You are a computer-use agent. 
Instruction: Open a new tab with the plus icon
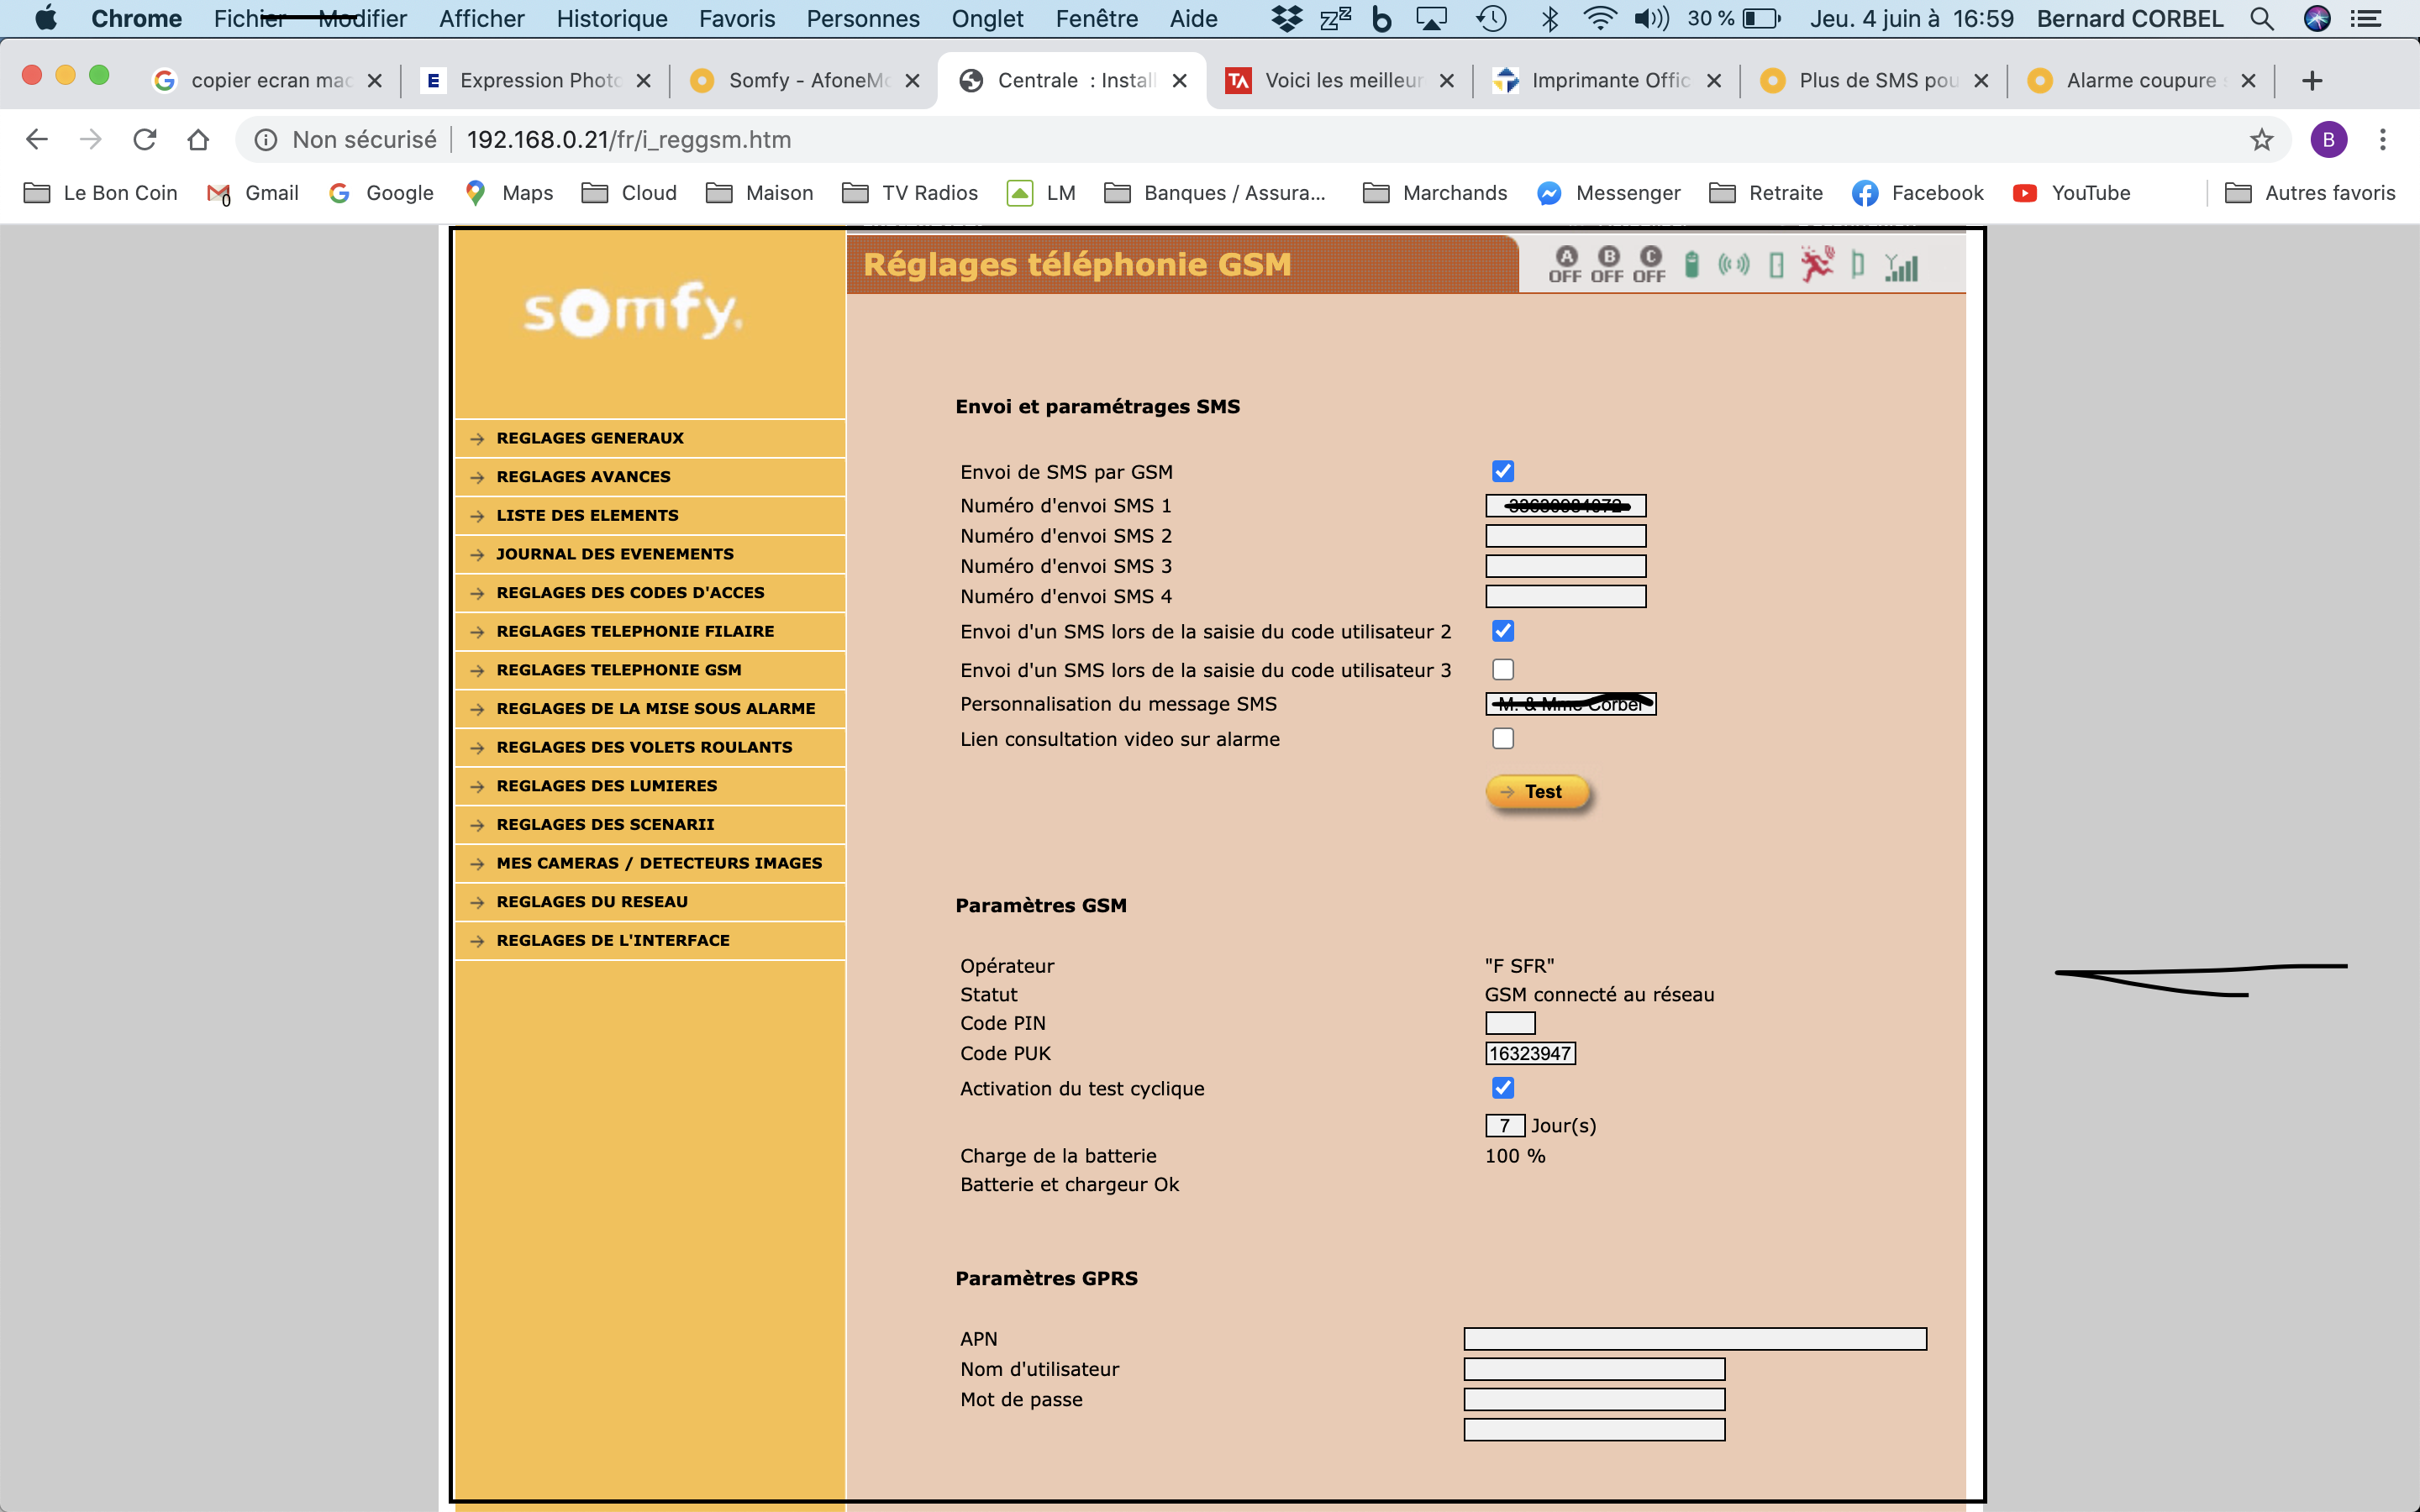tap(2311, 81)
